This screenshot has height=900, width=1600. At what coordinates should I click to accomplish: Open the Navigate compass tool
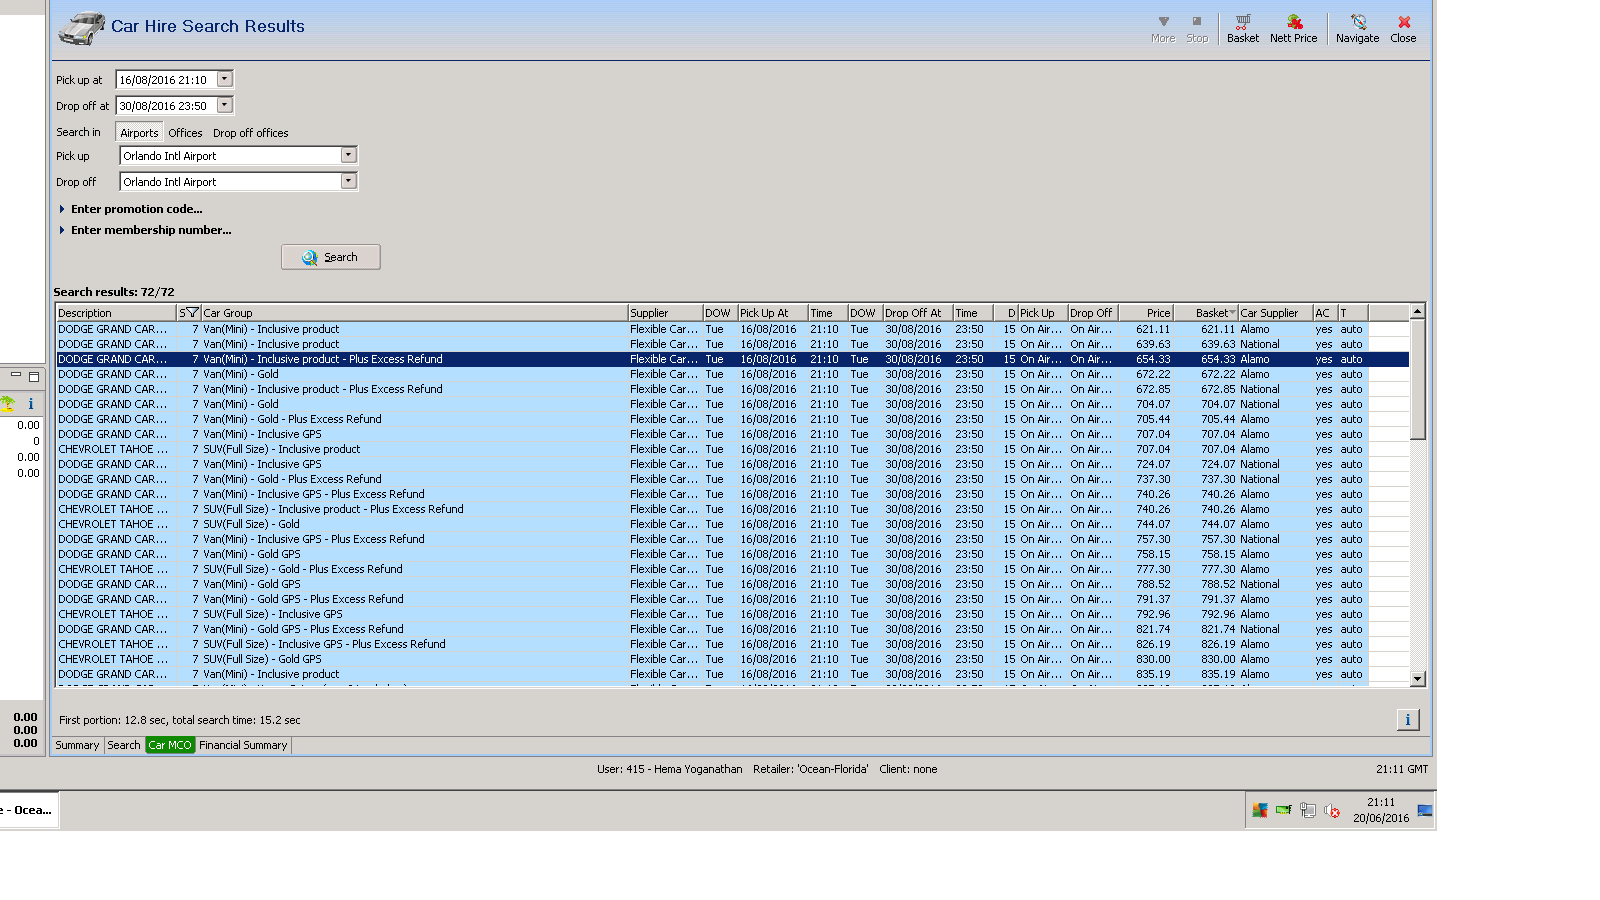tap(1357, 29)
